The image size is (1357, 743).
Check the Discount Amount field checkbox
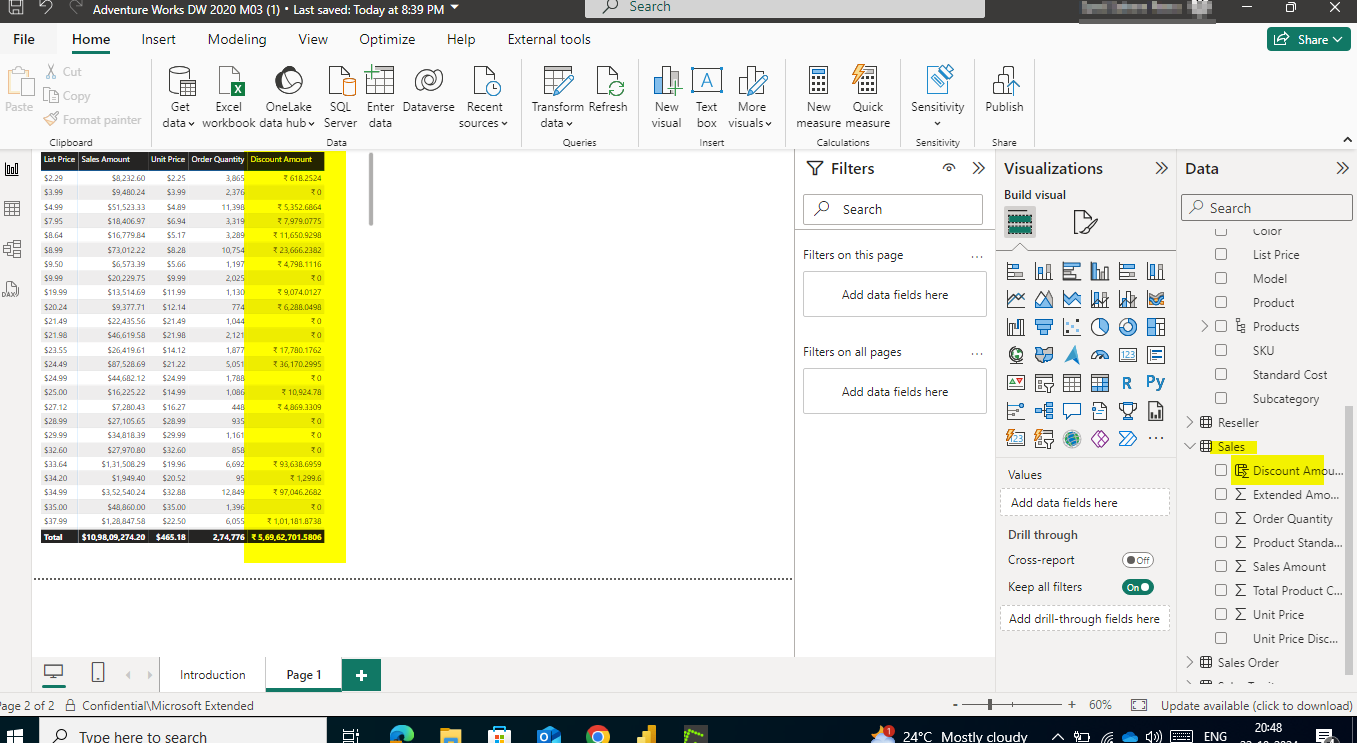point(1221,470)
